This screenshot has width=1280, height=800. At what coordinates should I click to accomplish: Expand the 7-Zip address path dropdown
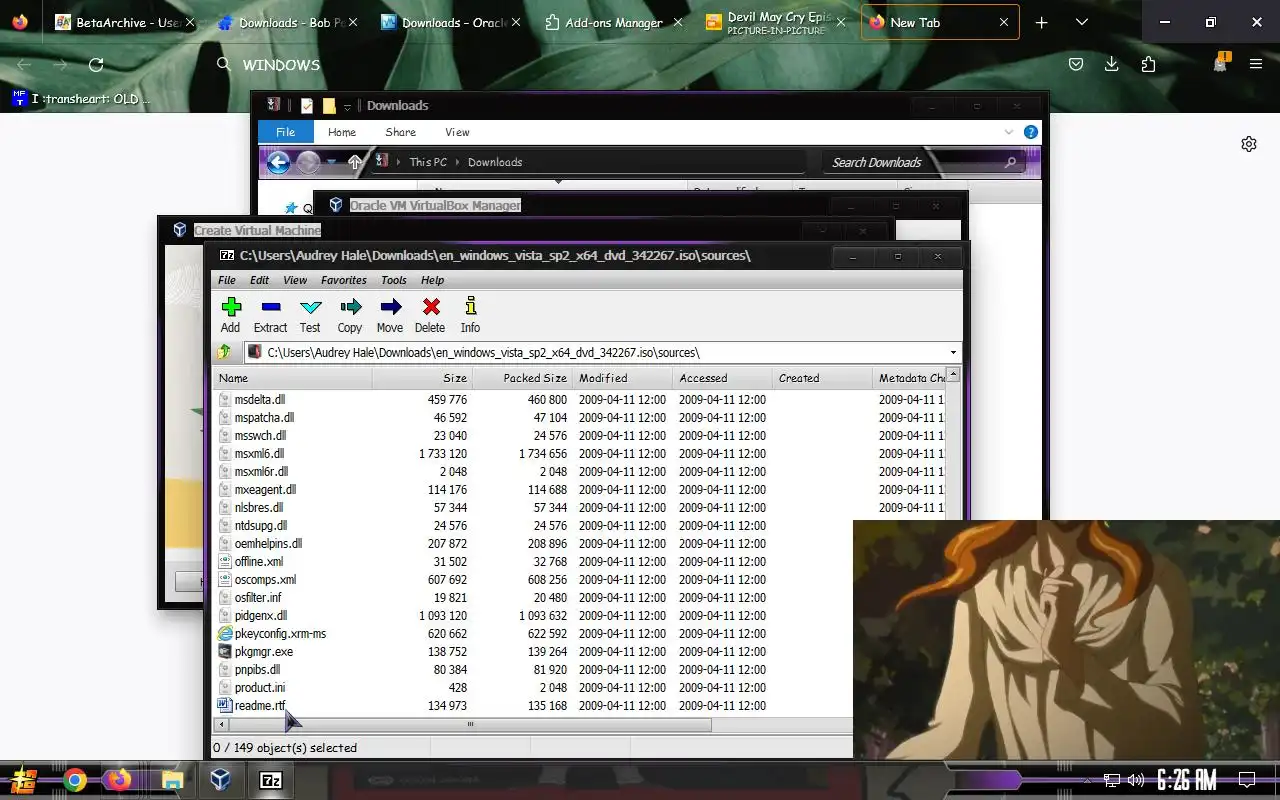click(x=953, y=352)
